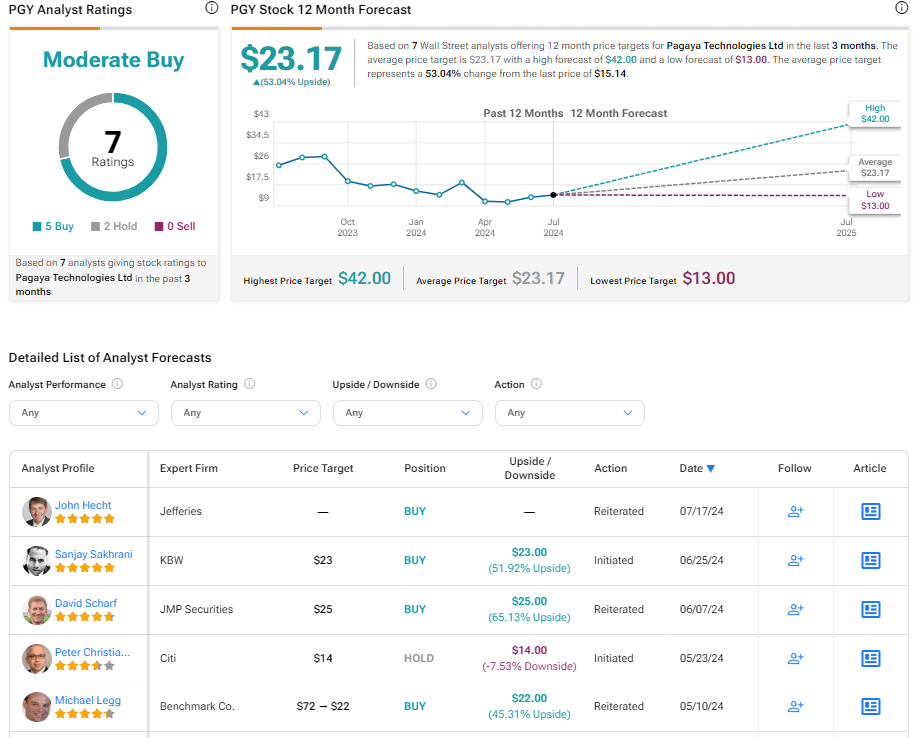The width and height of the screenshot is (915, 738).
Task: Expand the Analyst Rating dropdown
Action: click(246, 413)
